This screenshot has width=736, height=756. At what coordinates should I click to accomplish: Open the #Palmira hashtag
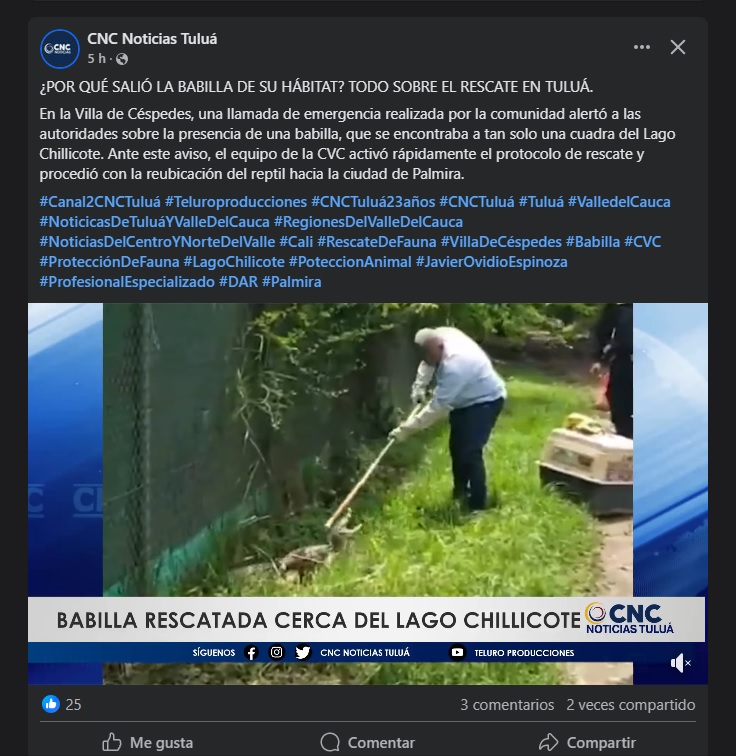[292, 282]
